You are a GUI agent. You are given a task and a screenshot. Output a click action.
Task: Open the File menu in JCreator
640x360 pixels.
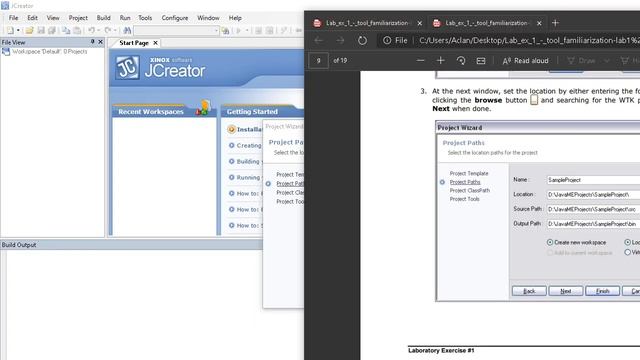13,18
